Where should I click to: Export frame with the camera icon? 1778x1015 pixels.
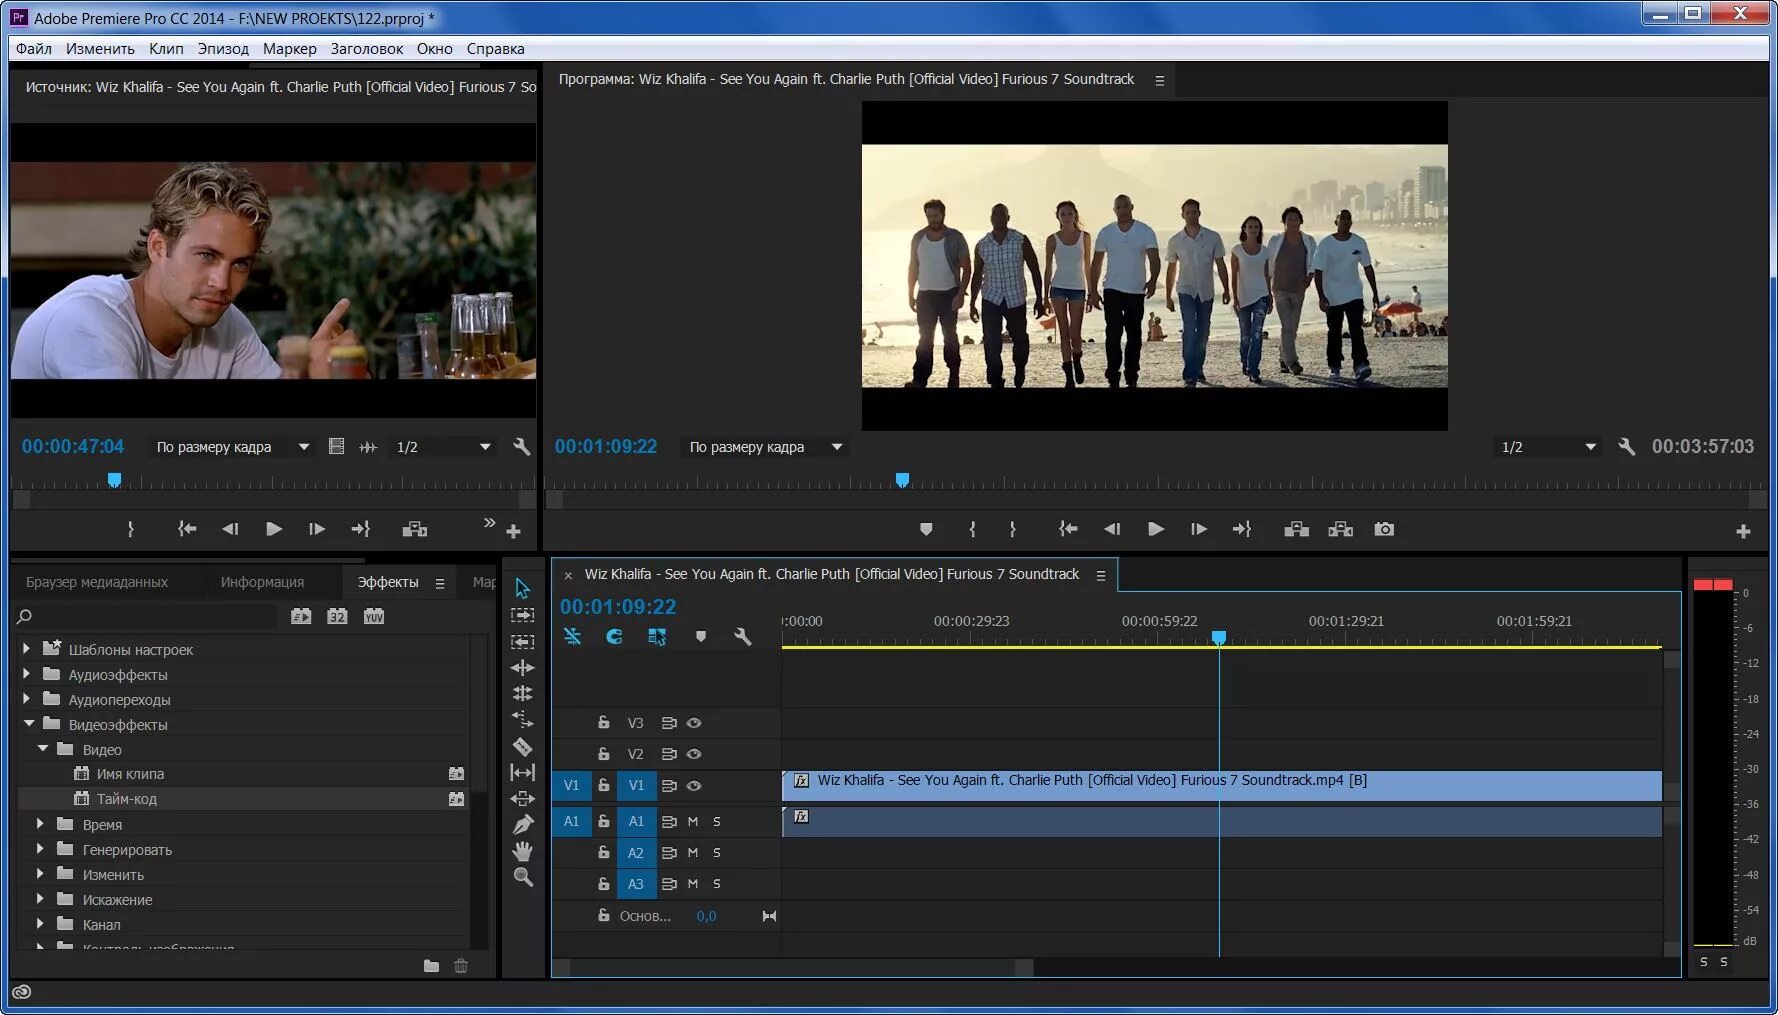1384,529
